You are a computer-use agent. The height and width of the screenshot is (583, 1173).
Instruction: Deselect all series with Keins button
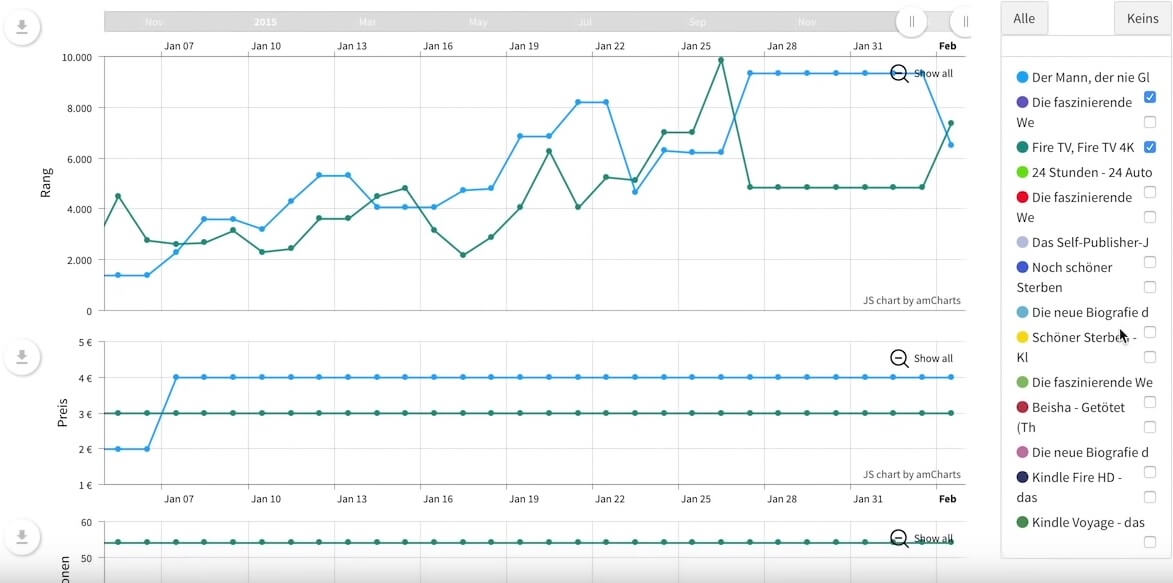tap(1142, 18)
